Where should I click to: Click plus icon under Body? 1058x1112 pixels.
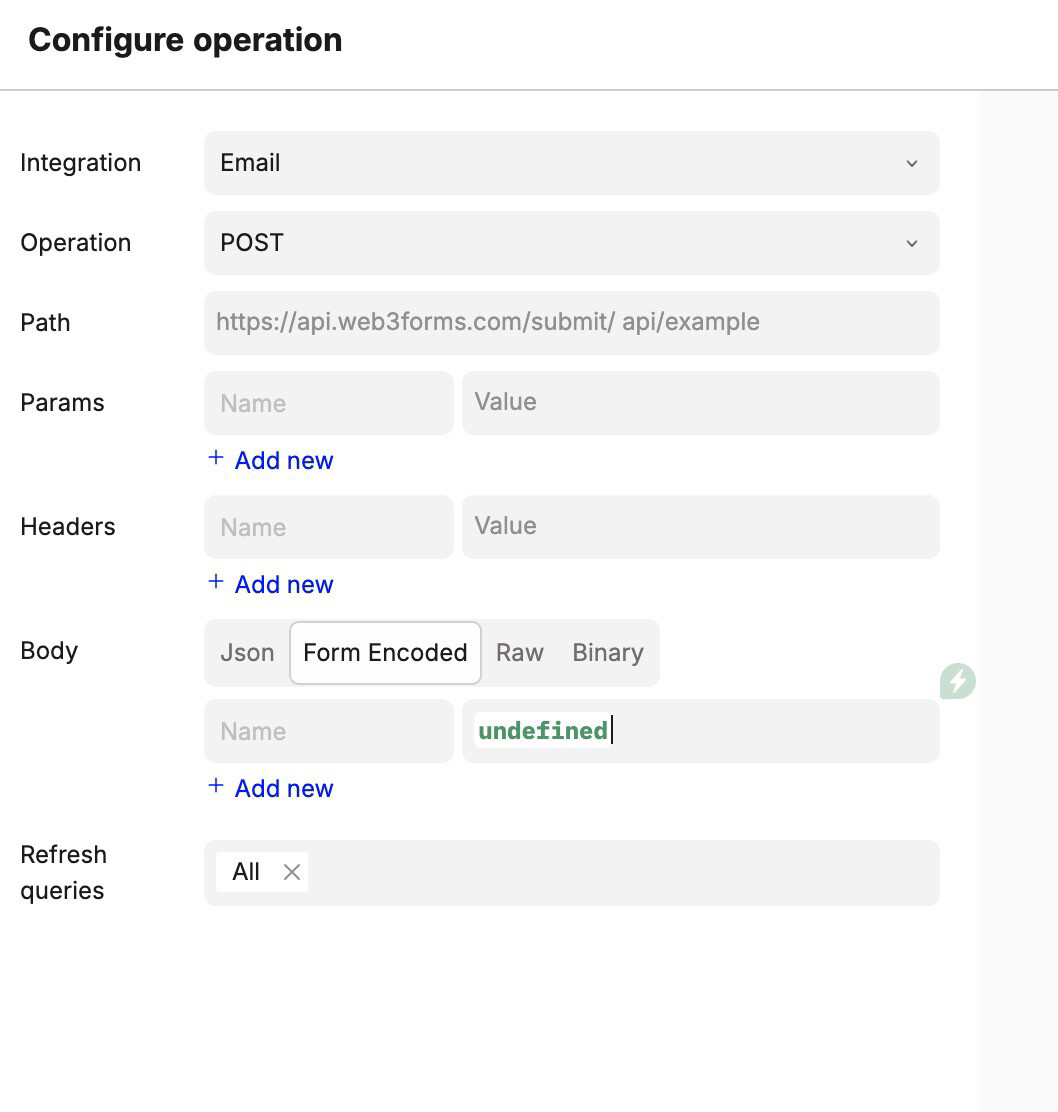215,786
